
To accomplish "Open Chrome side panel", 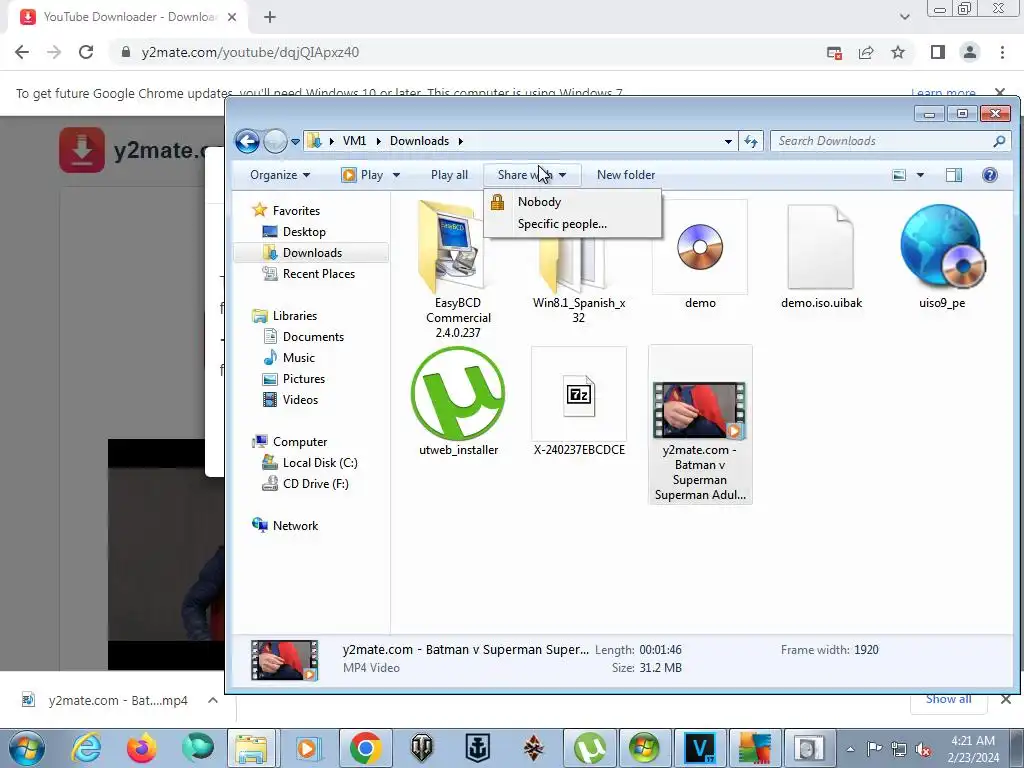I will click(938, 52).
